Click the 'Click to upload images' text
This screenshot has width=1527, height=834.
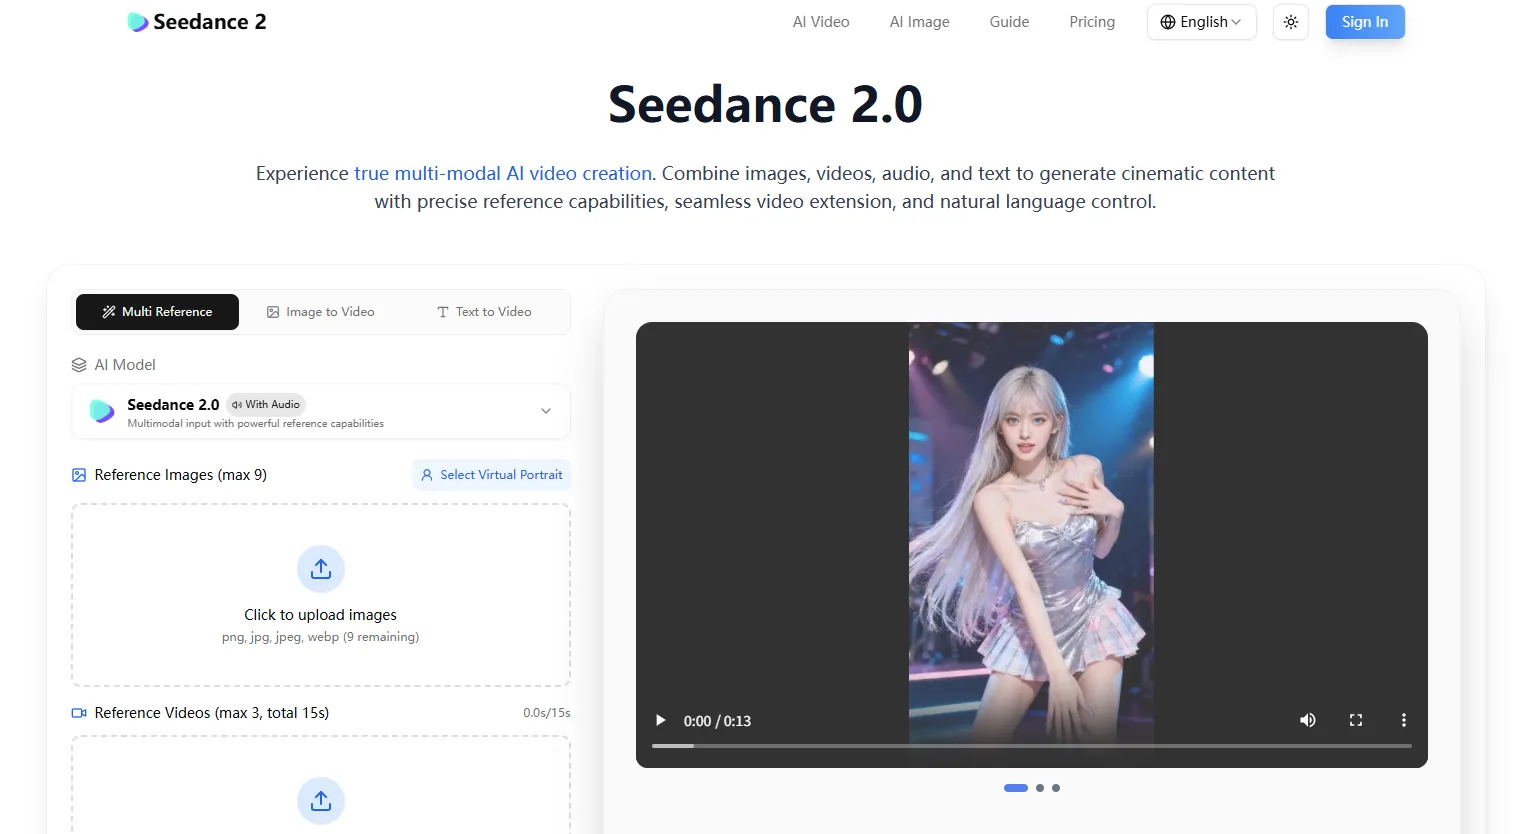pos(321,615)
